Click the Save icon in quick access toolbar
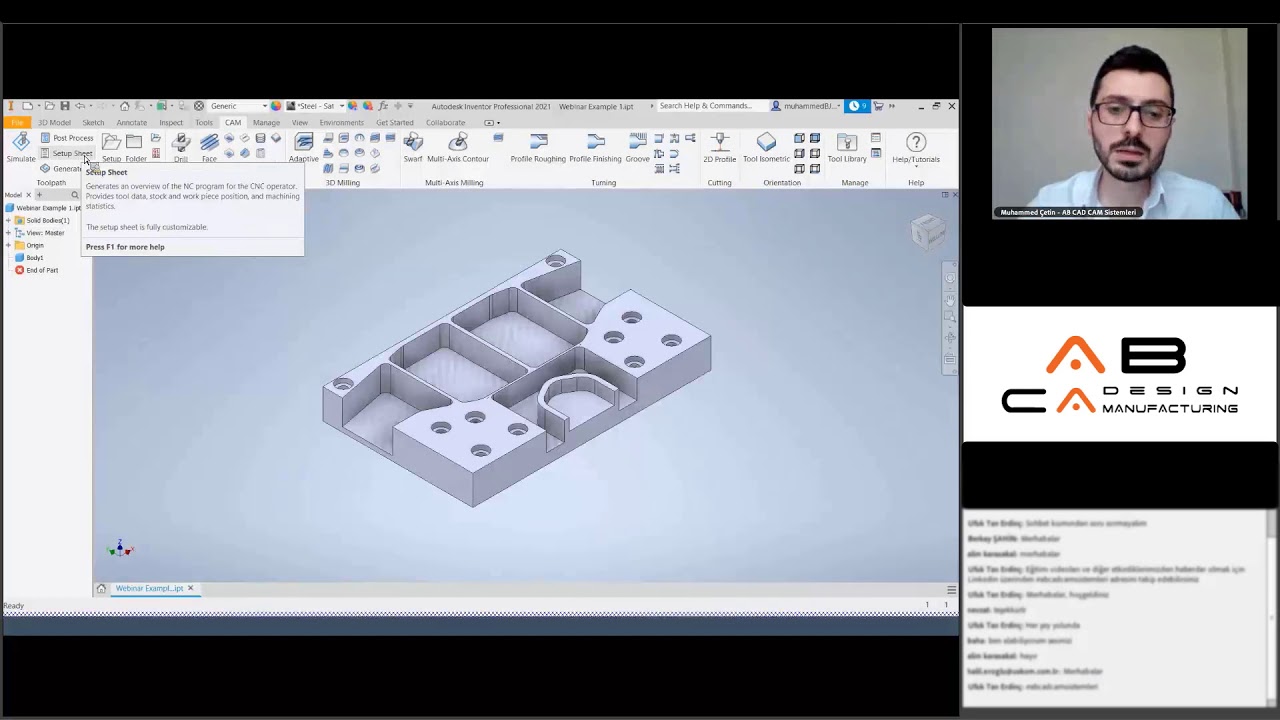Image resolution: width=1280 pixels, height=720 pixels. tap(65, 106)
